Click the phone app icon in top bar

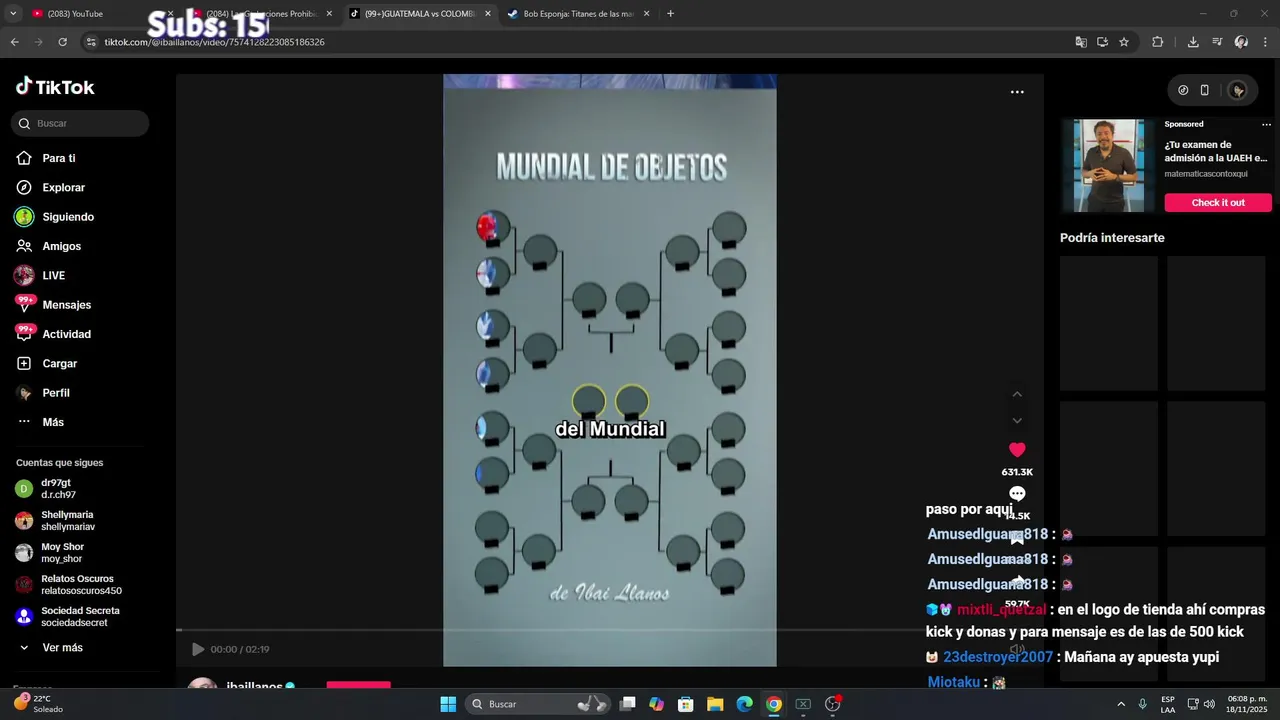pos(1205,90)
